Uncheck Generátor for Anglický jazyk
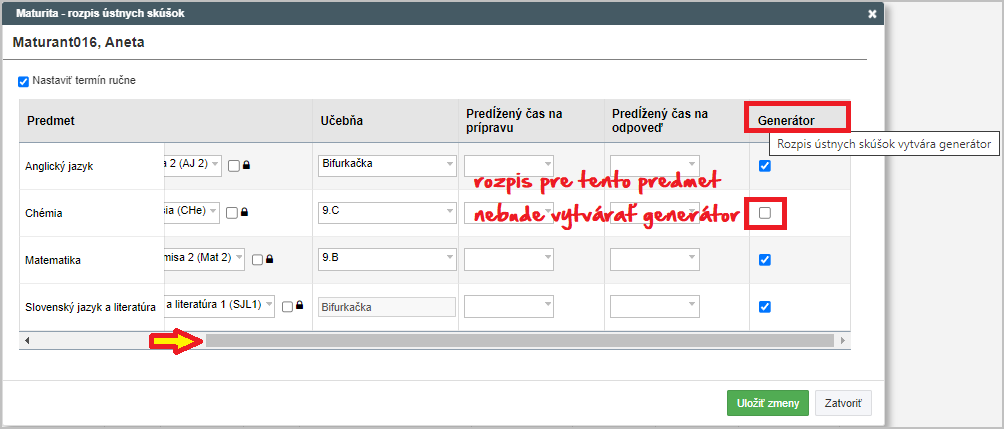 [765, 166]
